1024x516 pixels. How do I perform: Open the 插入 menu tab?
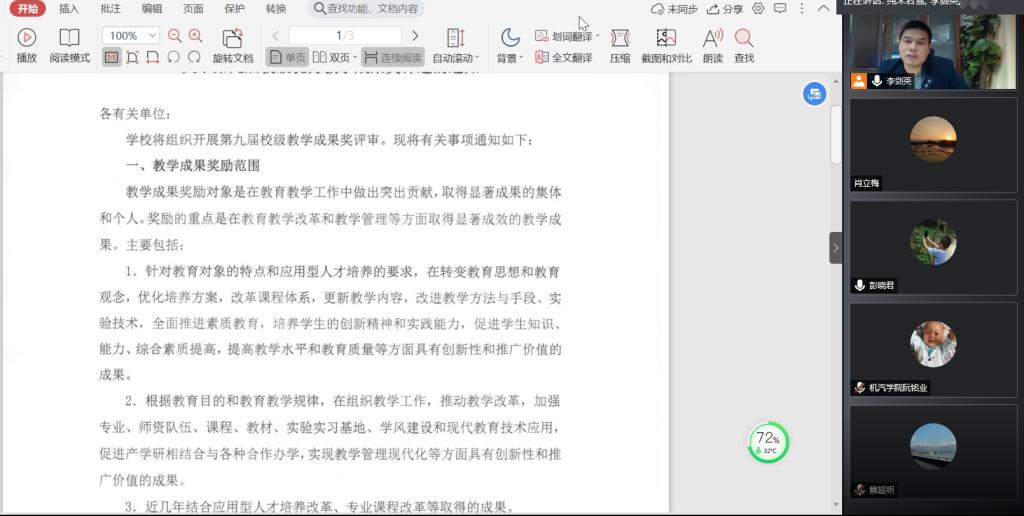[x=69, y=9]
